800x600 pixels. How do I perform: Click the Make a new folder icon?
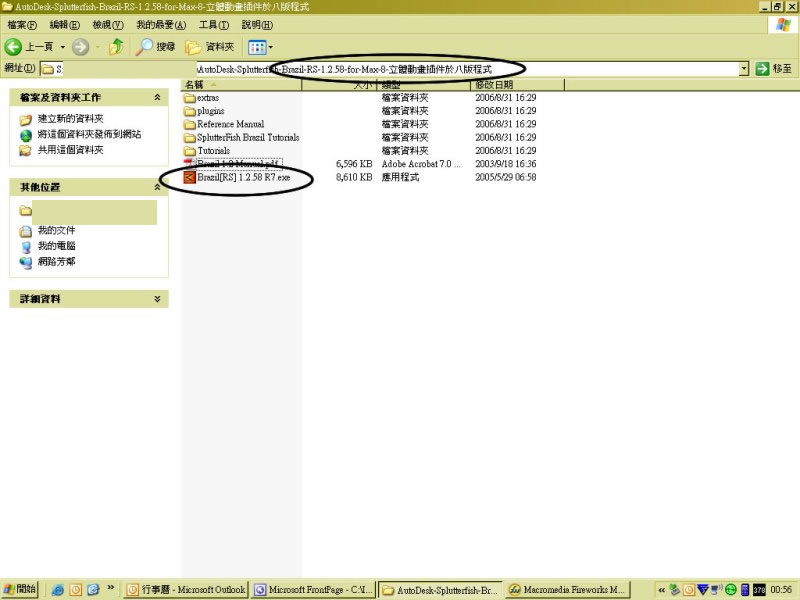coord(26,119)
